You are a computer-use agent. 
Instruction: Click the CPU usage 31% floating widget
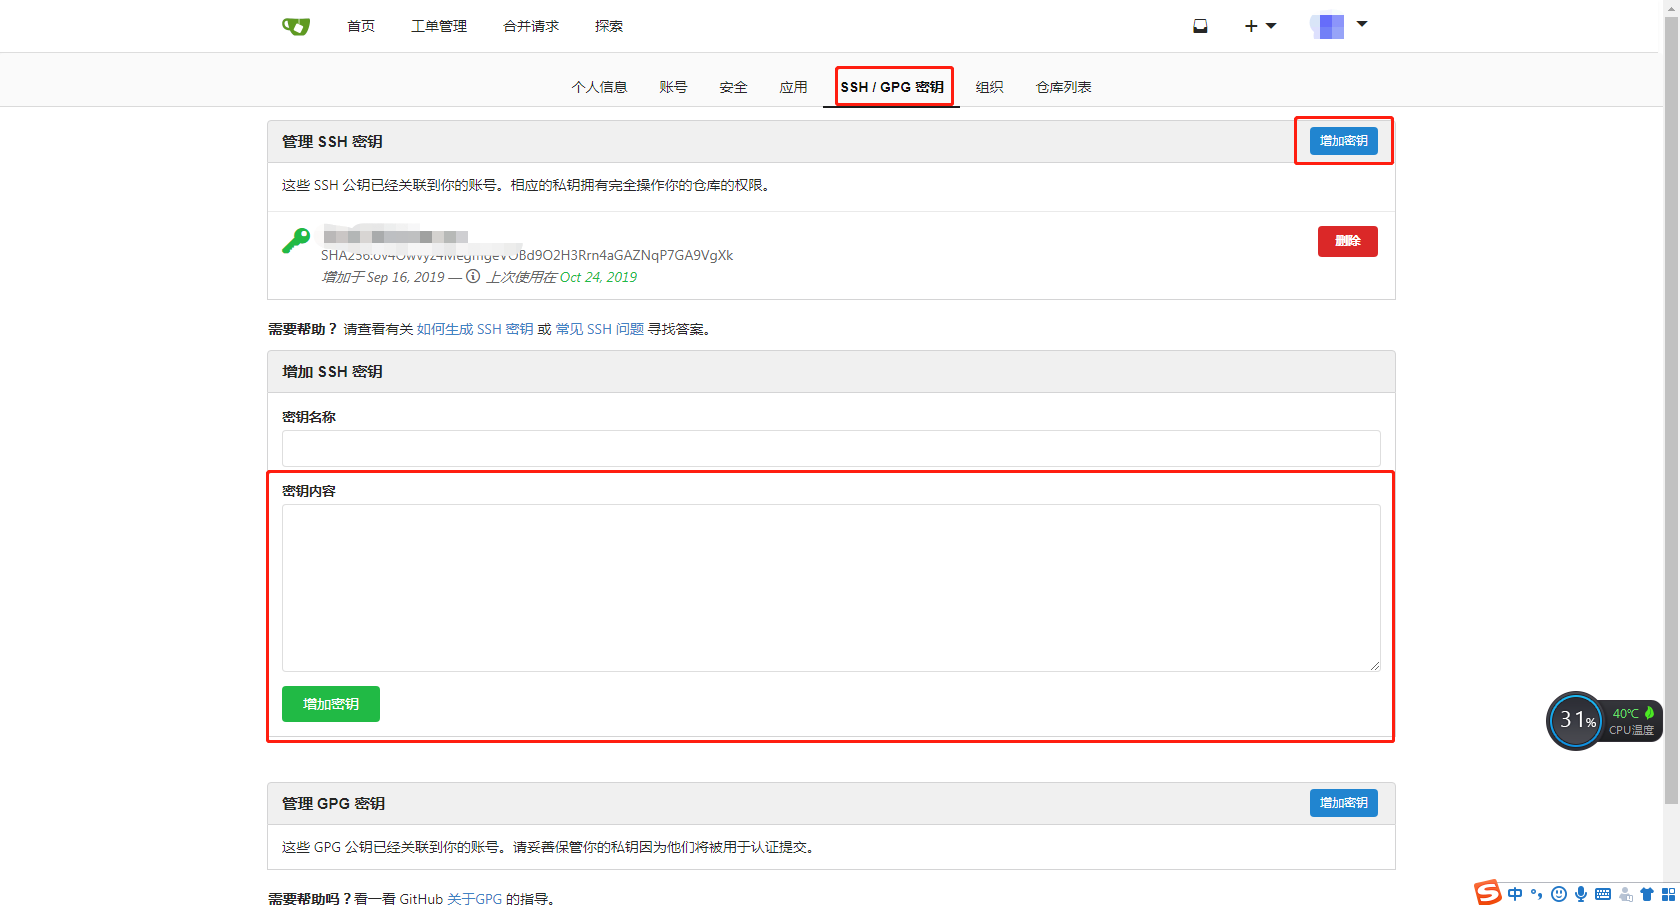pos(1576,720)
